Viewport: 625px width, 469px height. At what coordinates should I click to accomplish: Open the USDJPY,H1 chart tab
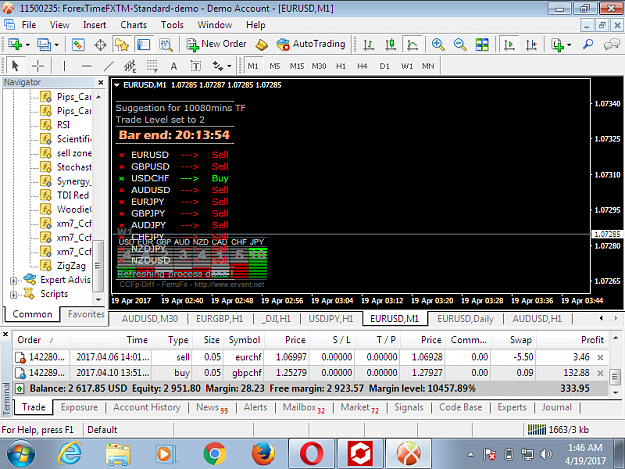331,319
